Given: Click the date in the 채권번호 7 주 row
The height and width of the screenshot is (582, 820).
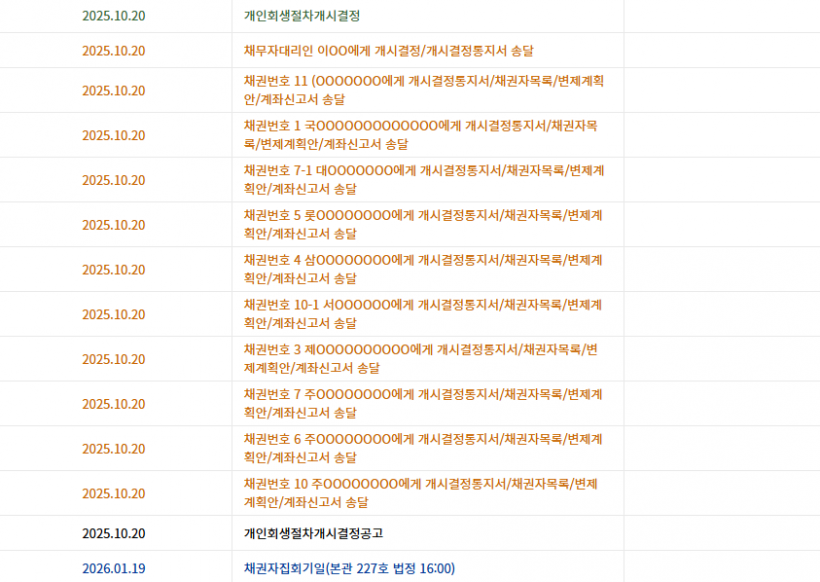Looking at the screenshot, I should point(113,404).
